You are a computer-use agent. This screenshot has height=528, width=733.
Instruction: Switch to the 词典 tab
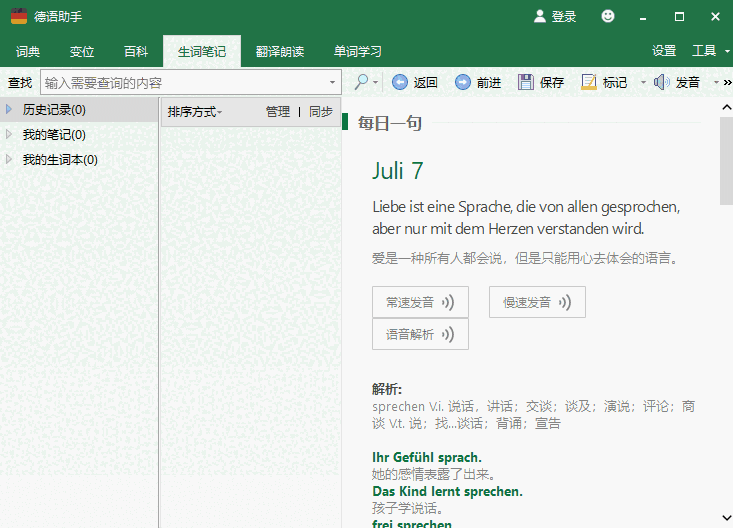tap(28, 51)
